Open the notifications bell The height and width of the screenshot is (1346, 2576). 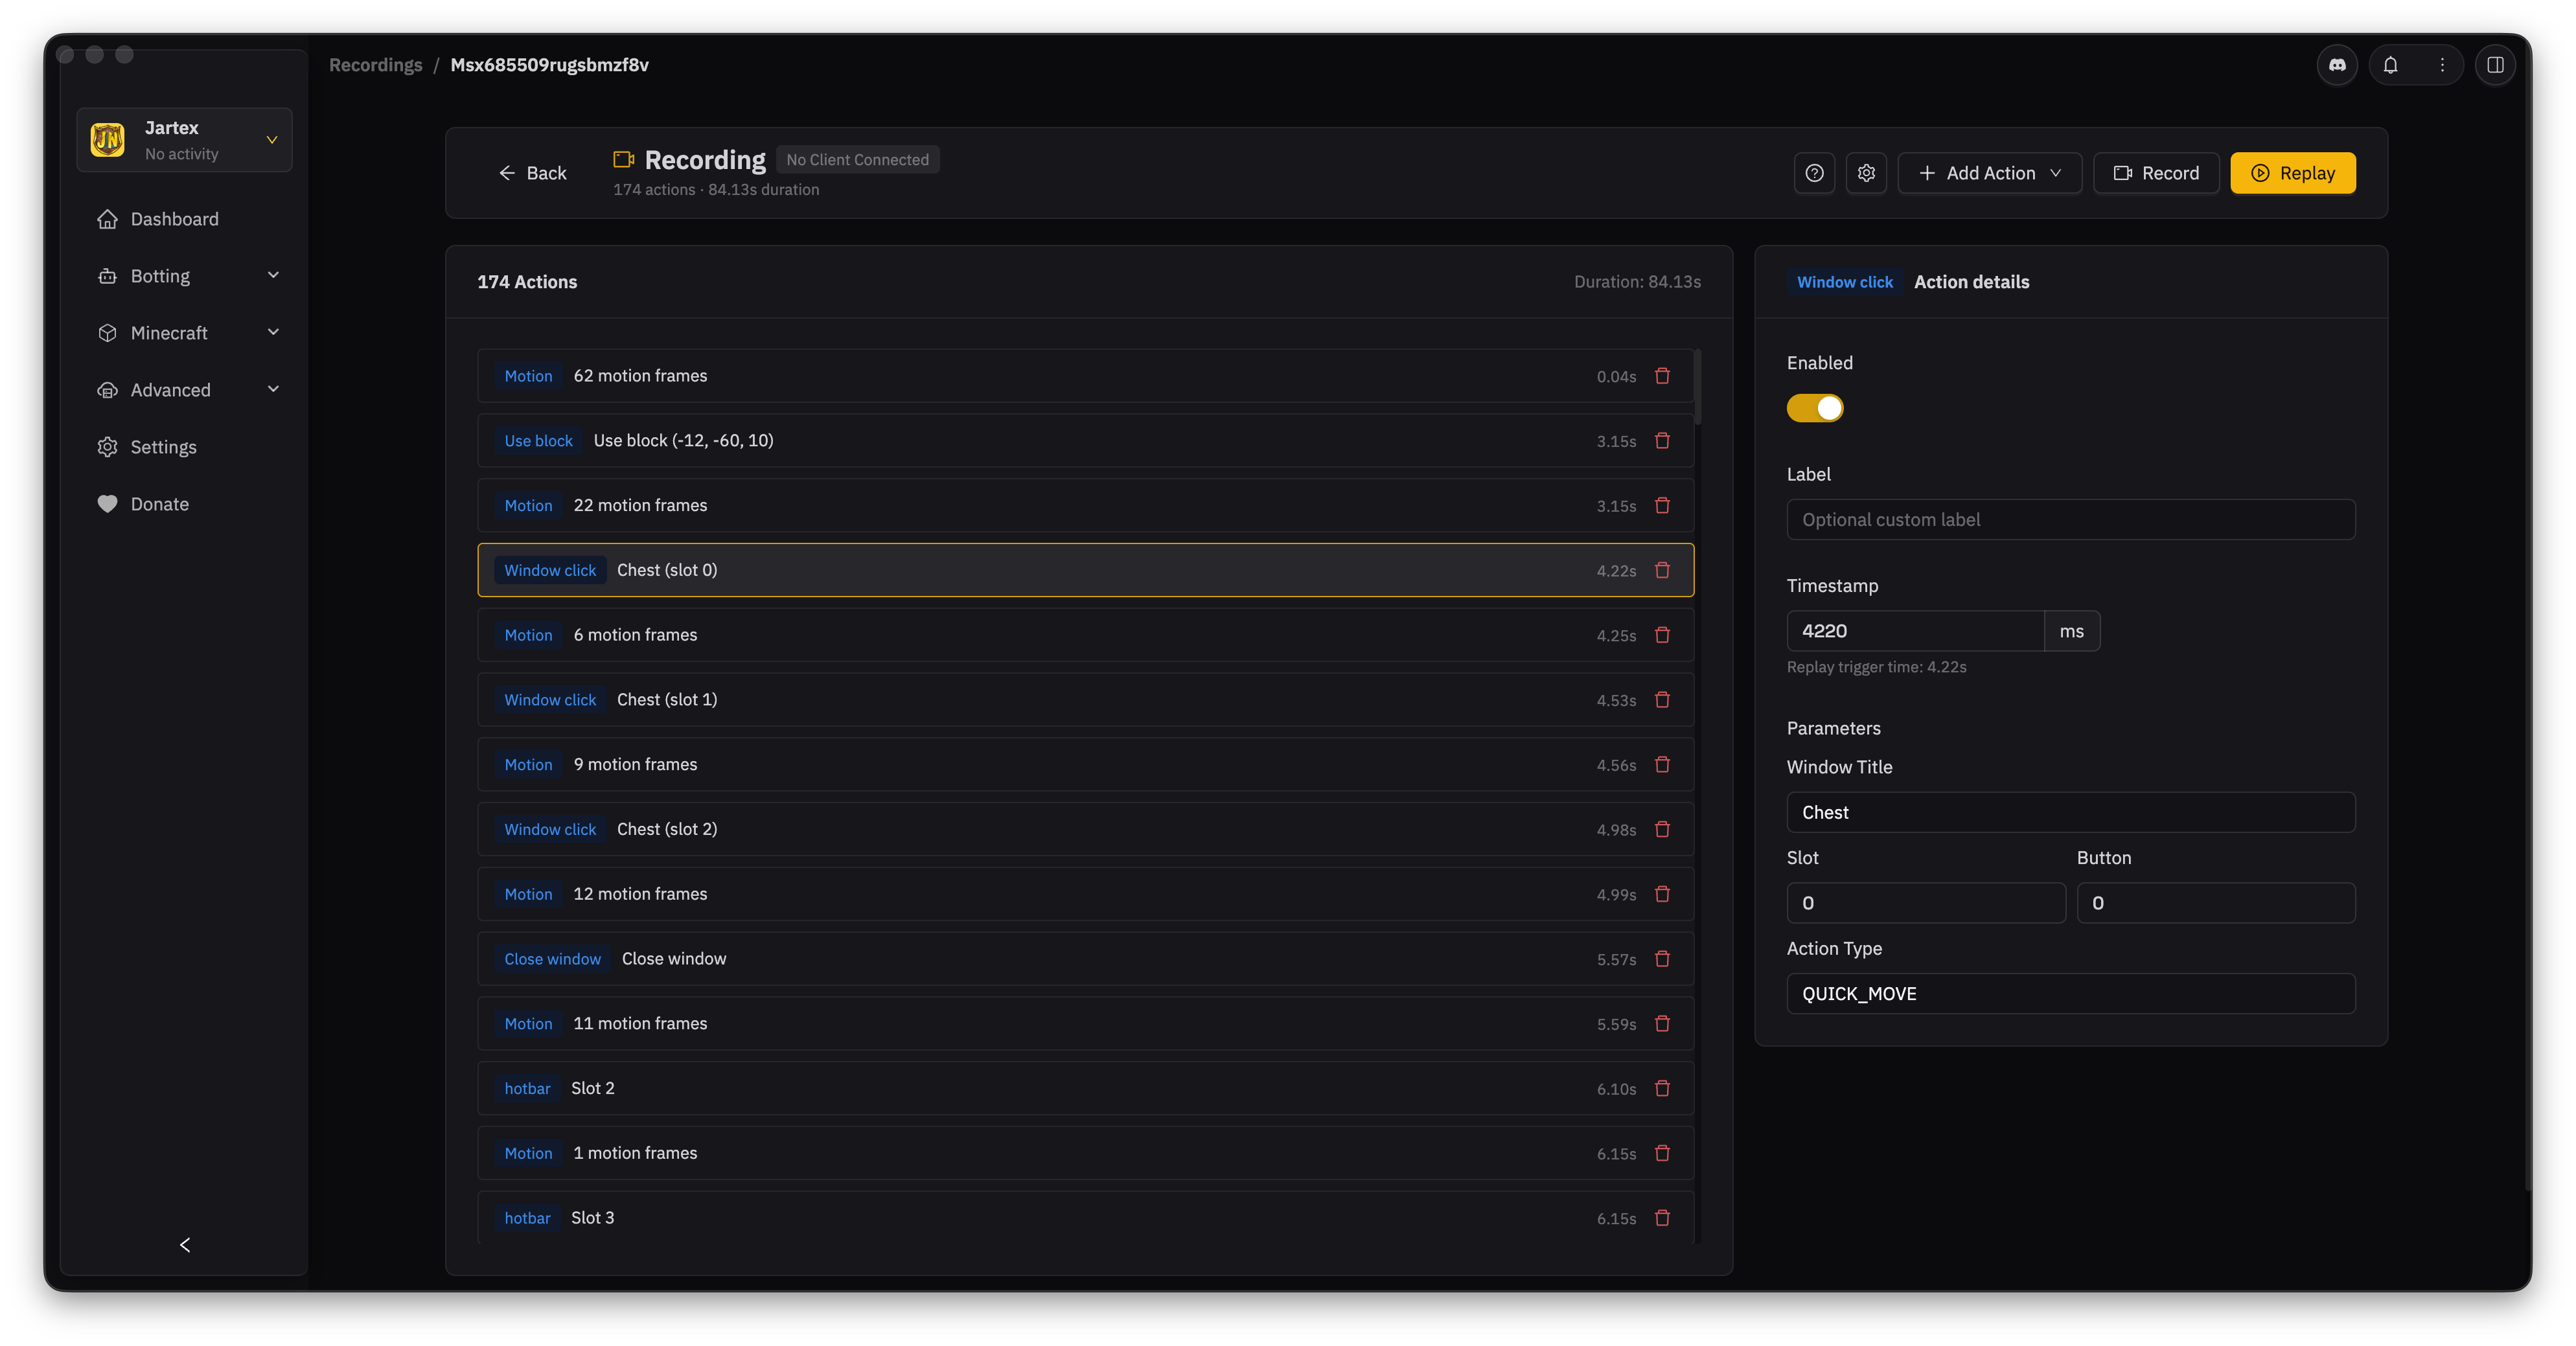pyautogui.click(x=2390, y=65)
